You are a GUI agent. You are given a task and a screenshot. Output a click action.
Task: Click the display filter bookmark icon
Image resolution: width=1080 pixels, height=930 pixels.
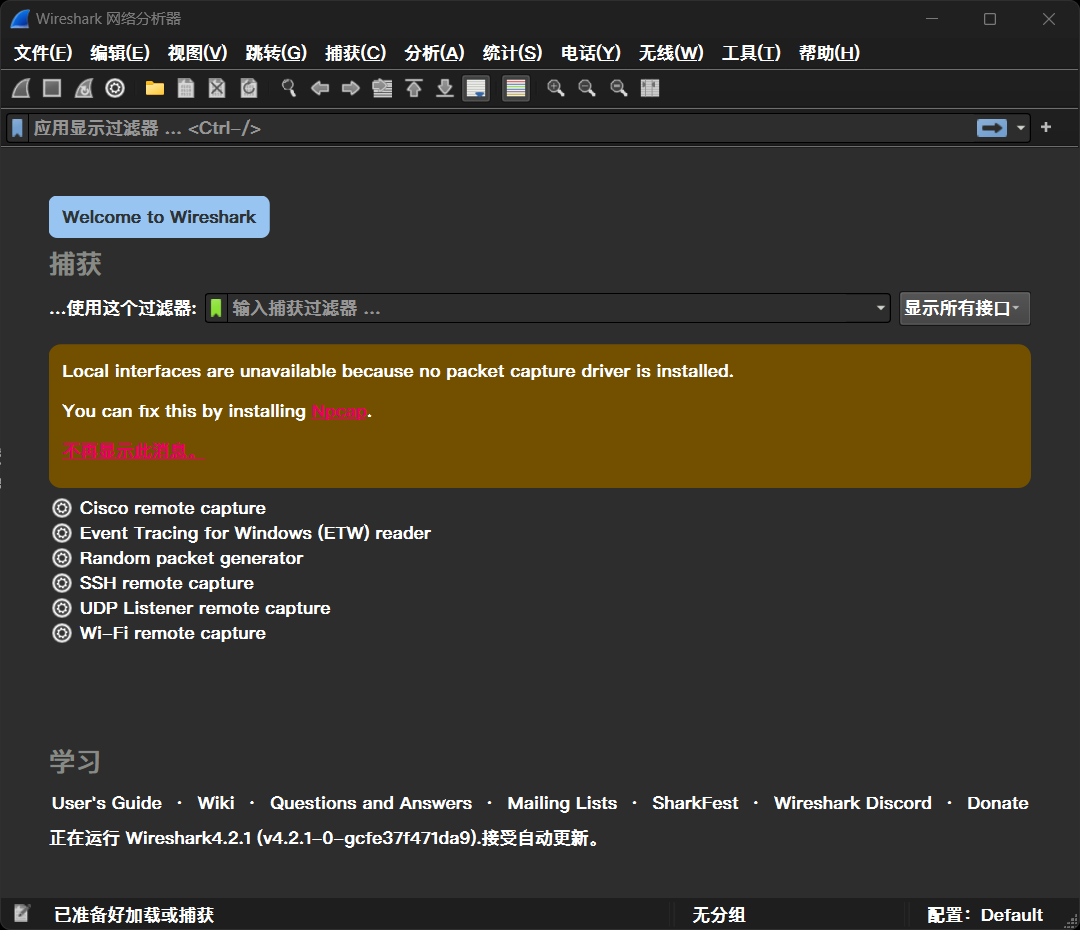click(x=18, y=128)
